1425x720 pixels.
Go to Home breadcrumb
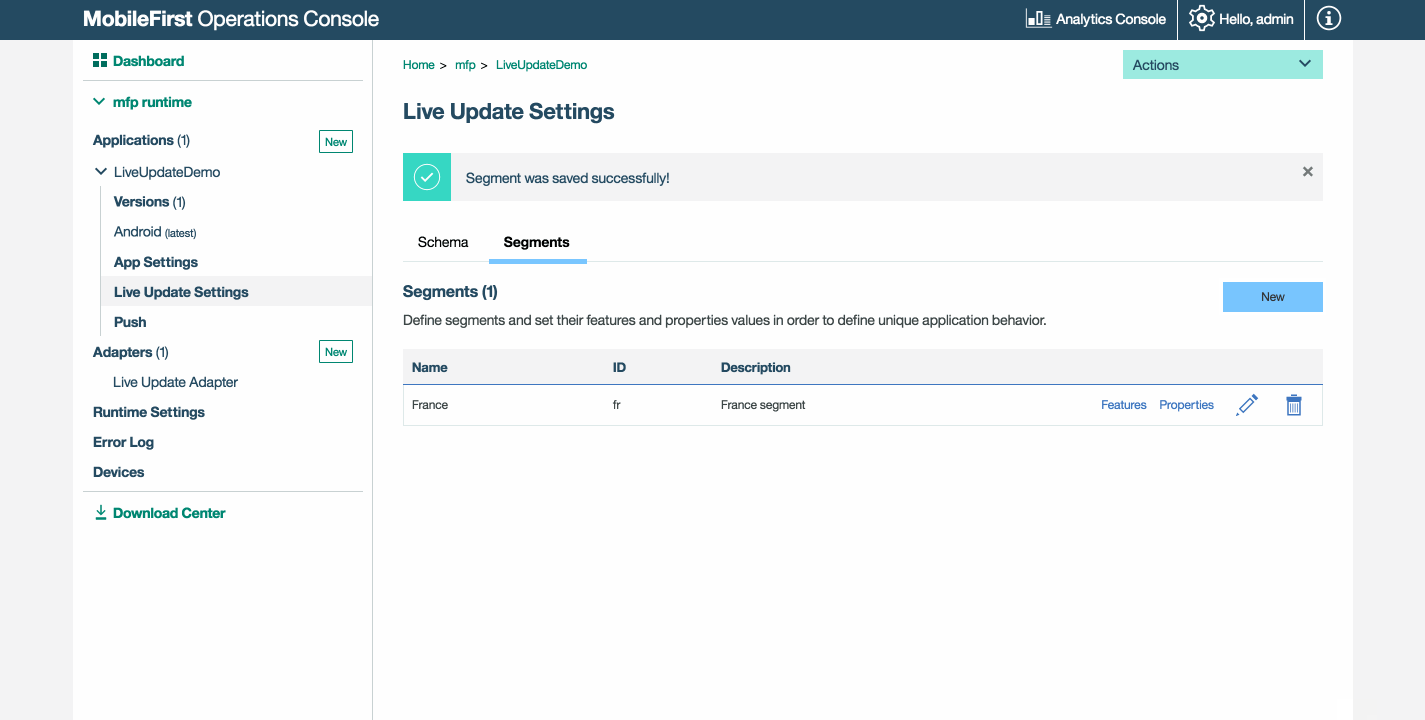pyautogui.click(x=419, y=65)
